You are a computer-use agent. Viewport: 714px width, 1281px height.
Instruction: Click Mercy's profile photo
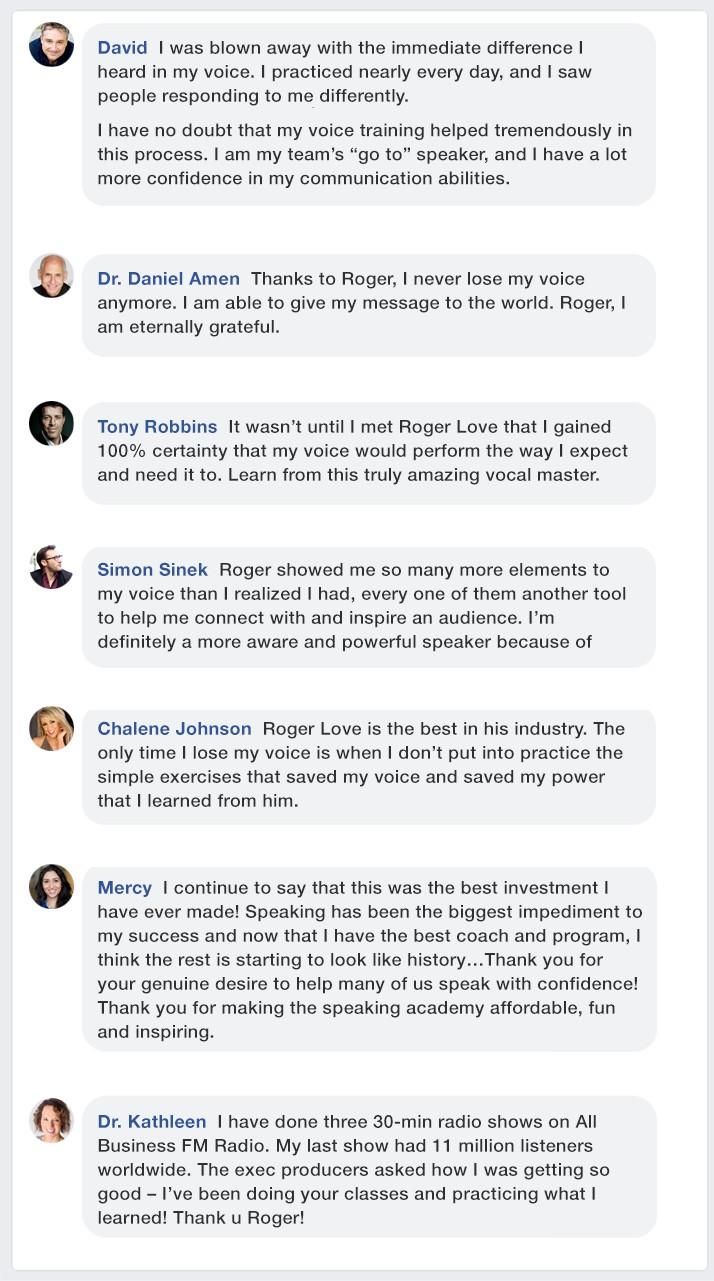[51, 886]
